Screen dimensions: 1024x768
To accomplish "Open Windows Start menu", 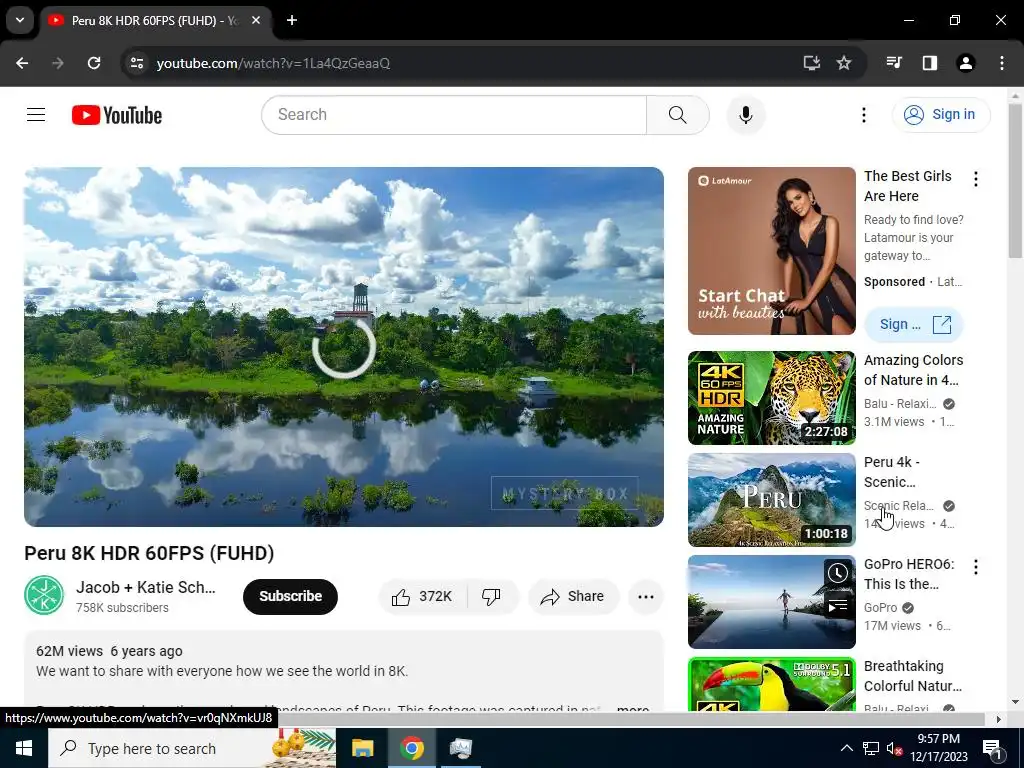I will (24, 748).
